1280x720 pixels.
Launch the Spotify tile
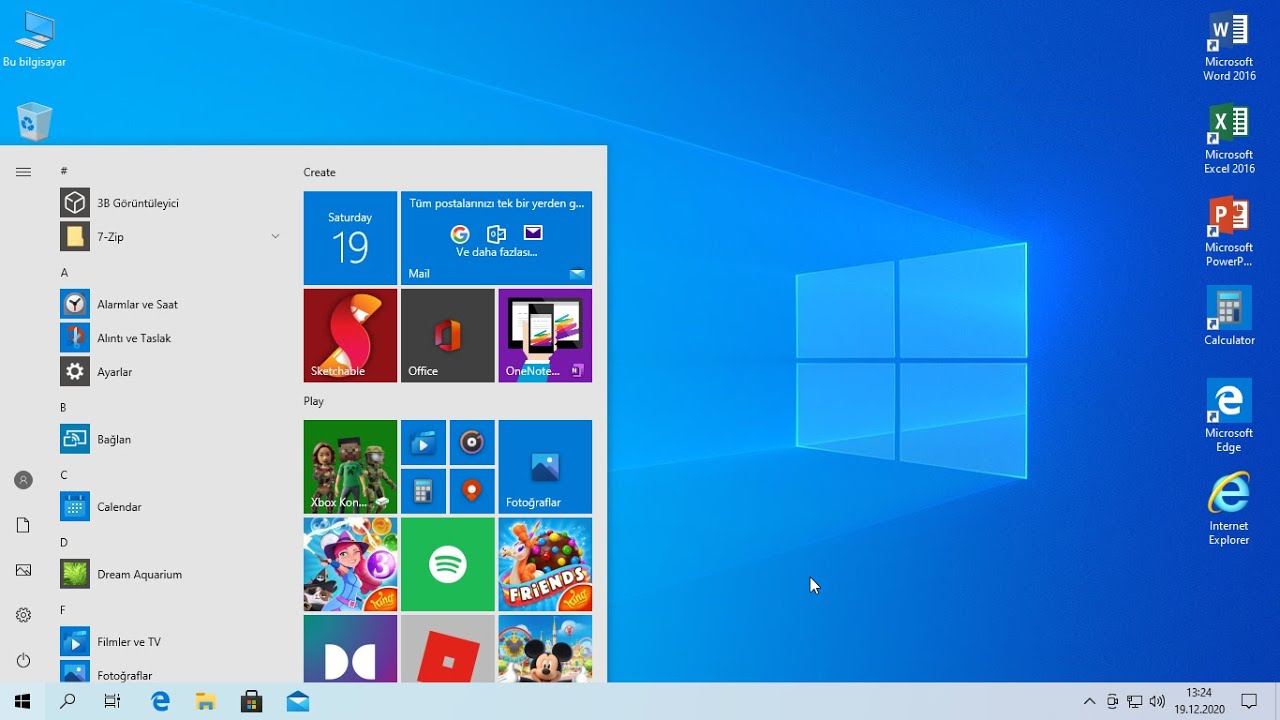448,564
